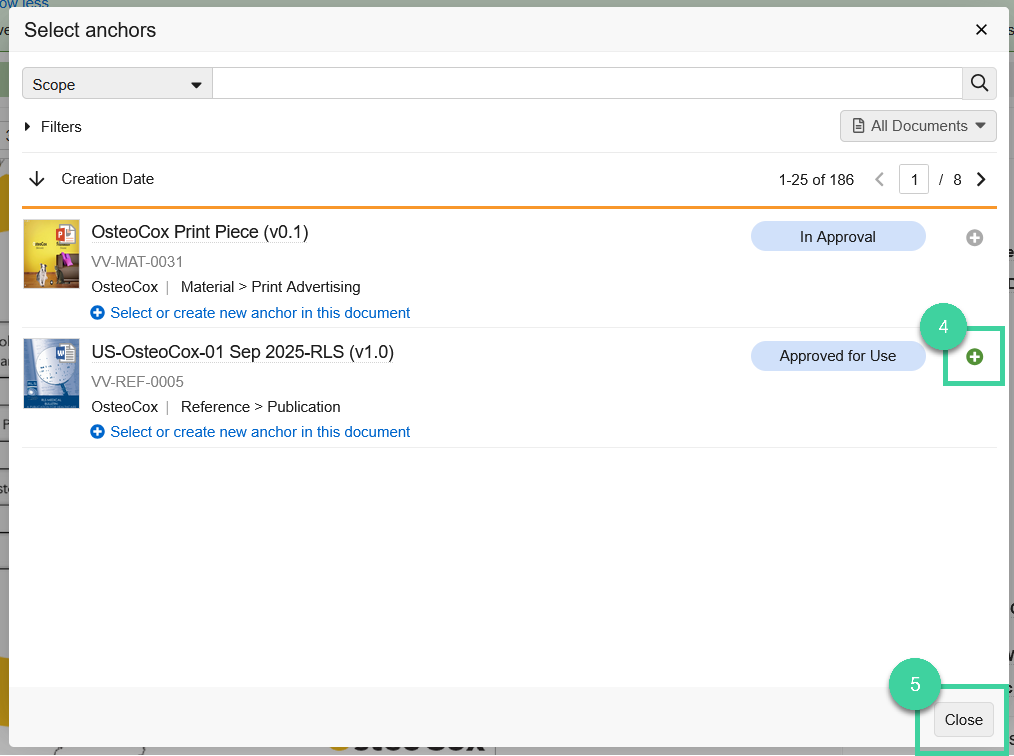Open the All Documents dropdown
Screen dimensions: 1014x756
point(918,125)
